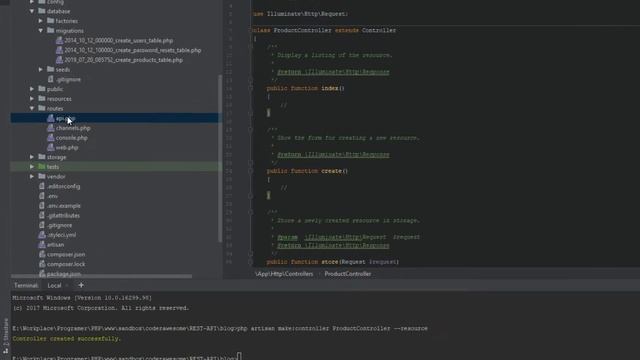640x360 pixels.
Task: Click the channels.php PHP file icon
Action: point(51,128)
